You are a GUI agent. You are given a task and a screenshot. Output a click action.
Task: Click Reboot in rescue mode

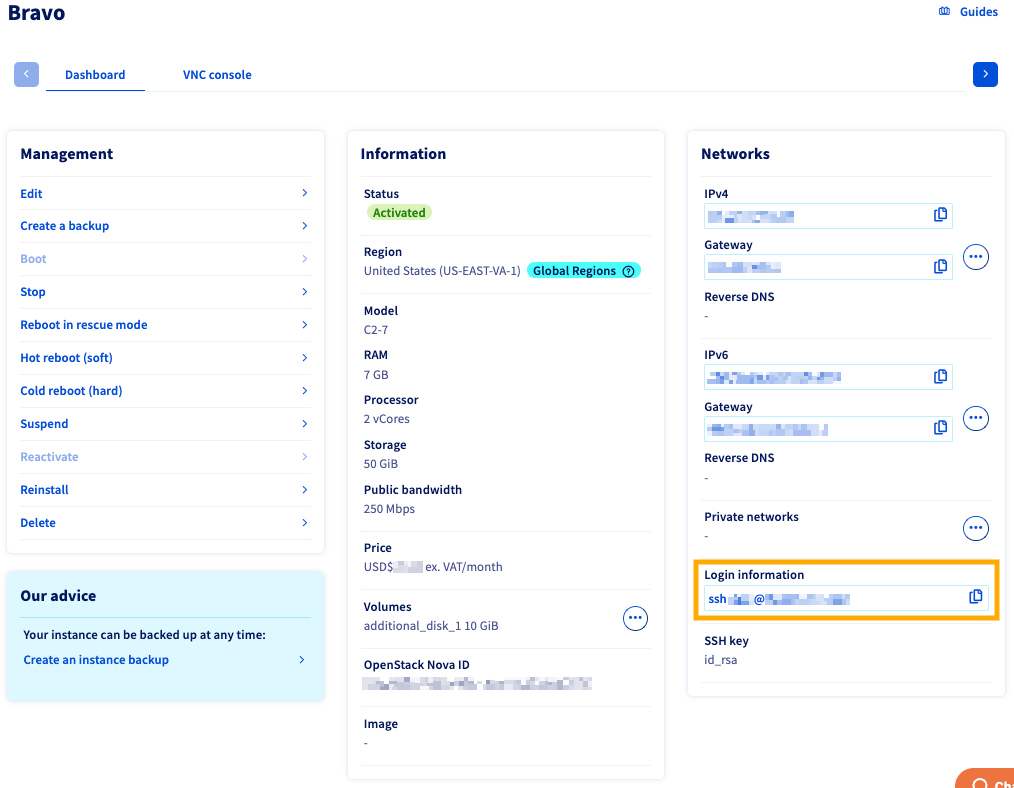pyautogui.click(x=83, y=324)
